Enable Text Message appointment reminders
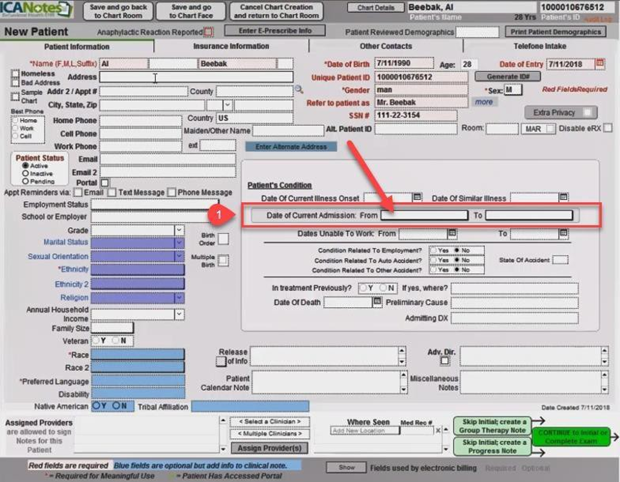This screenshot has width=620, height=482. [x=111, y=192]
